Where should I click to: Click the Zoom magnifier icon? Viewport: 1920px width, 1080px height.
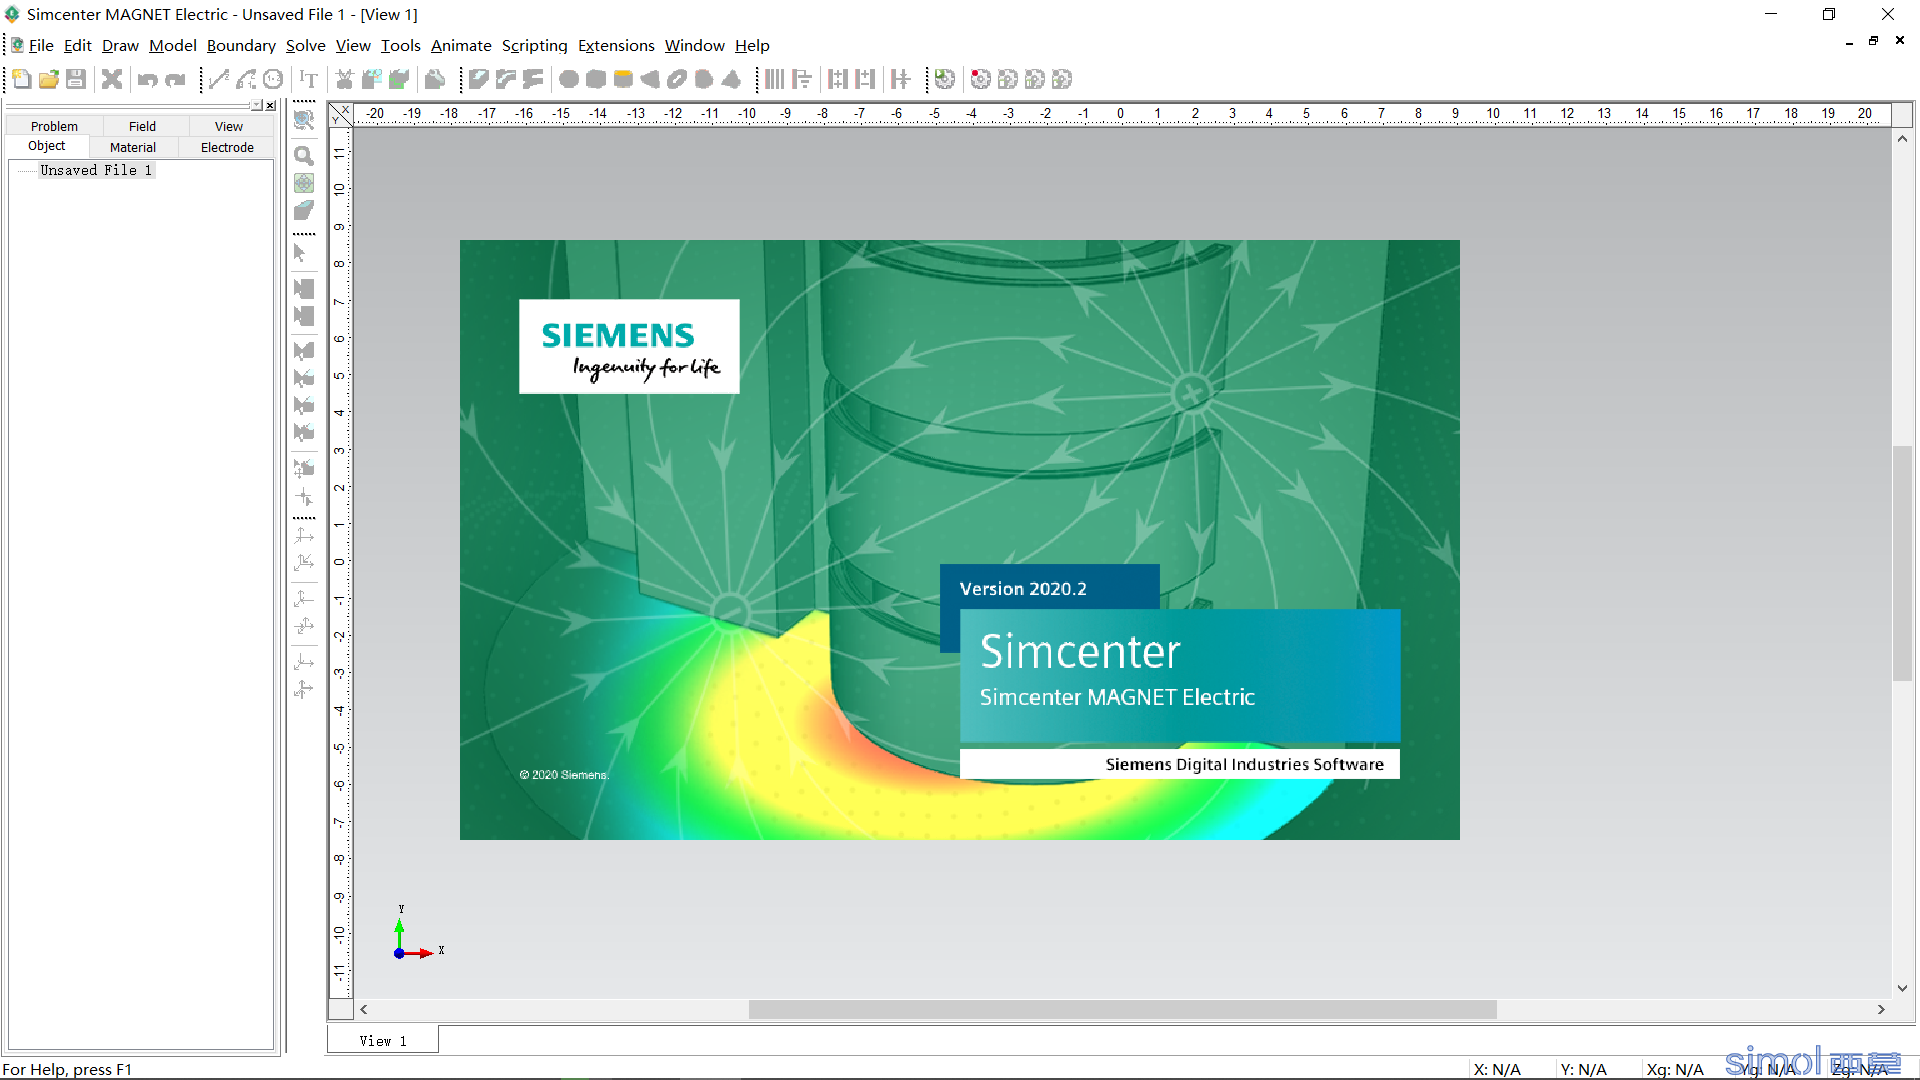(304, 156)
